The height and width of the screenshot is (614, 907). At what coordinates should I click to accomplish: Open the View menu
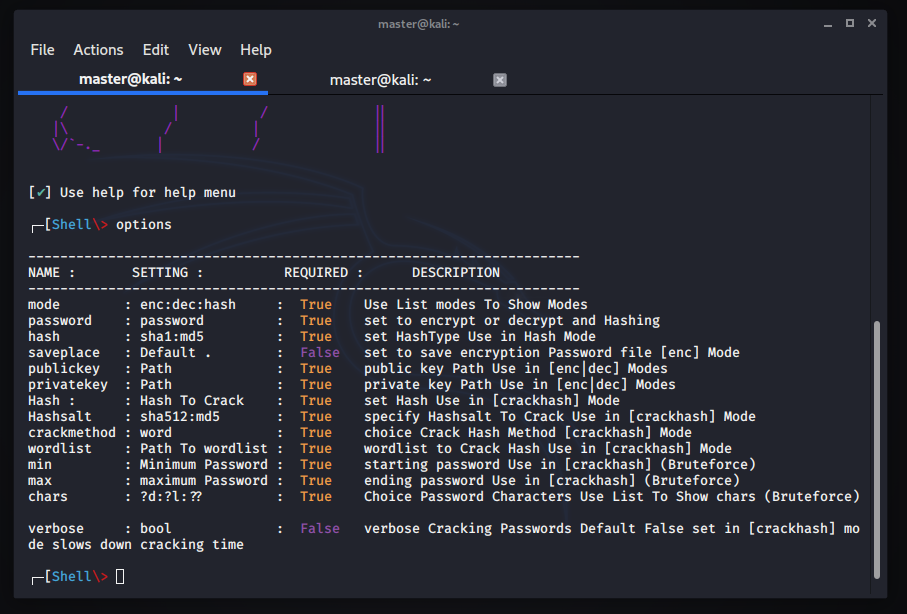point(205,50)
